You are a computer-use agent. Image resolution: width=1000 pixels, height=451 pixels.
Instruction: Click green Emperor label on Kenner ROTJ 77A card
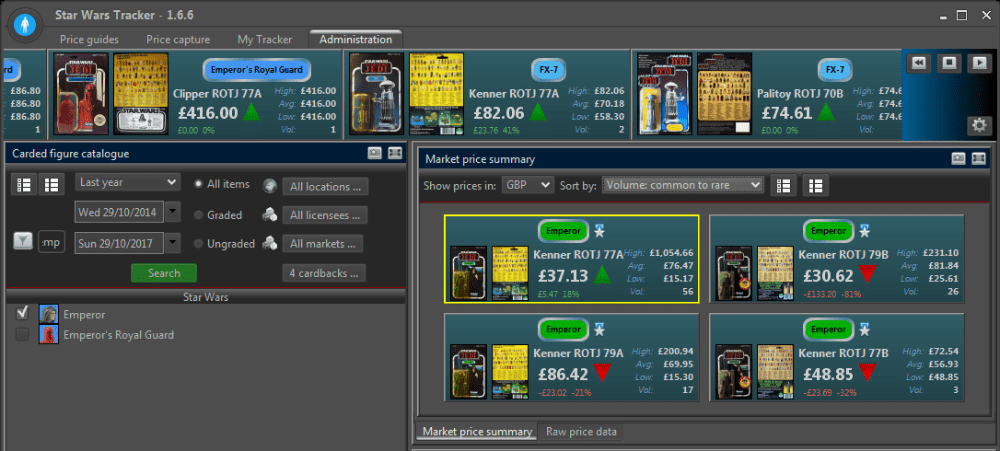(x=564, y=231)
